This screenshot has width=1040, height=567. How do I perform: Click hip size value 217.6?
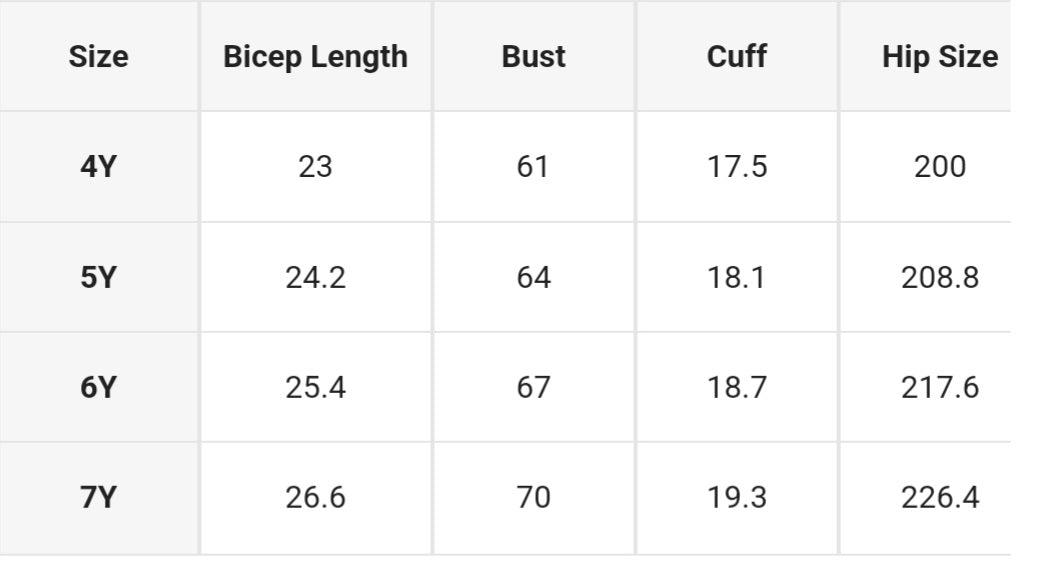[x=939, y=387]
